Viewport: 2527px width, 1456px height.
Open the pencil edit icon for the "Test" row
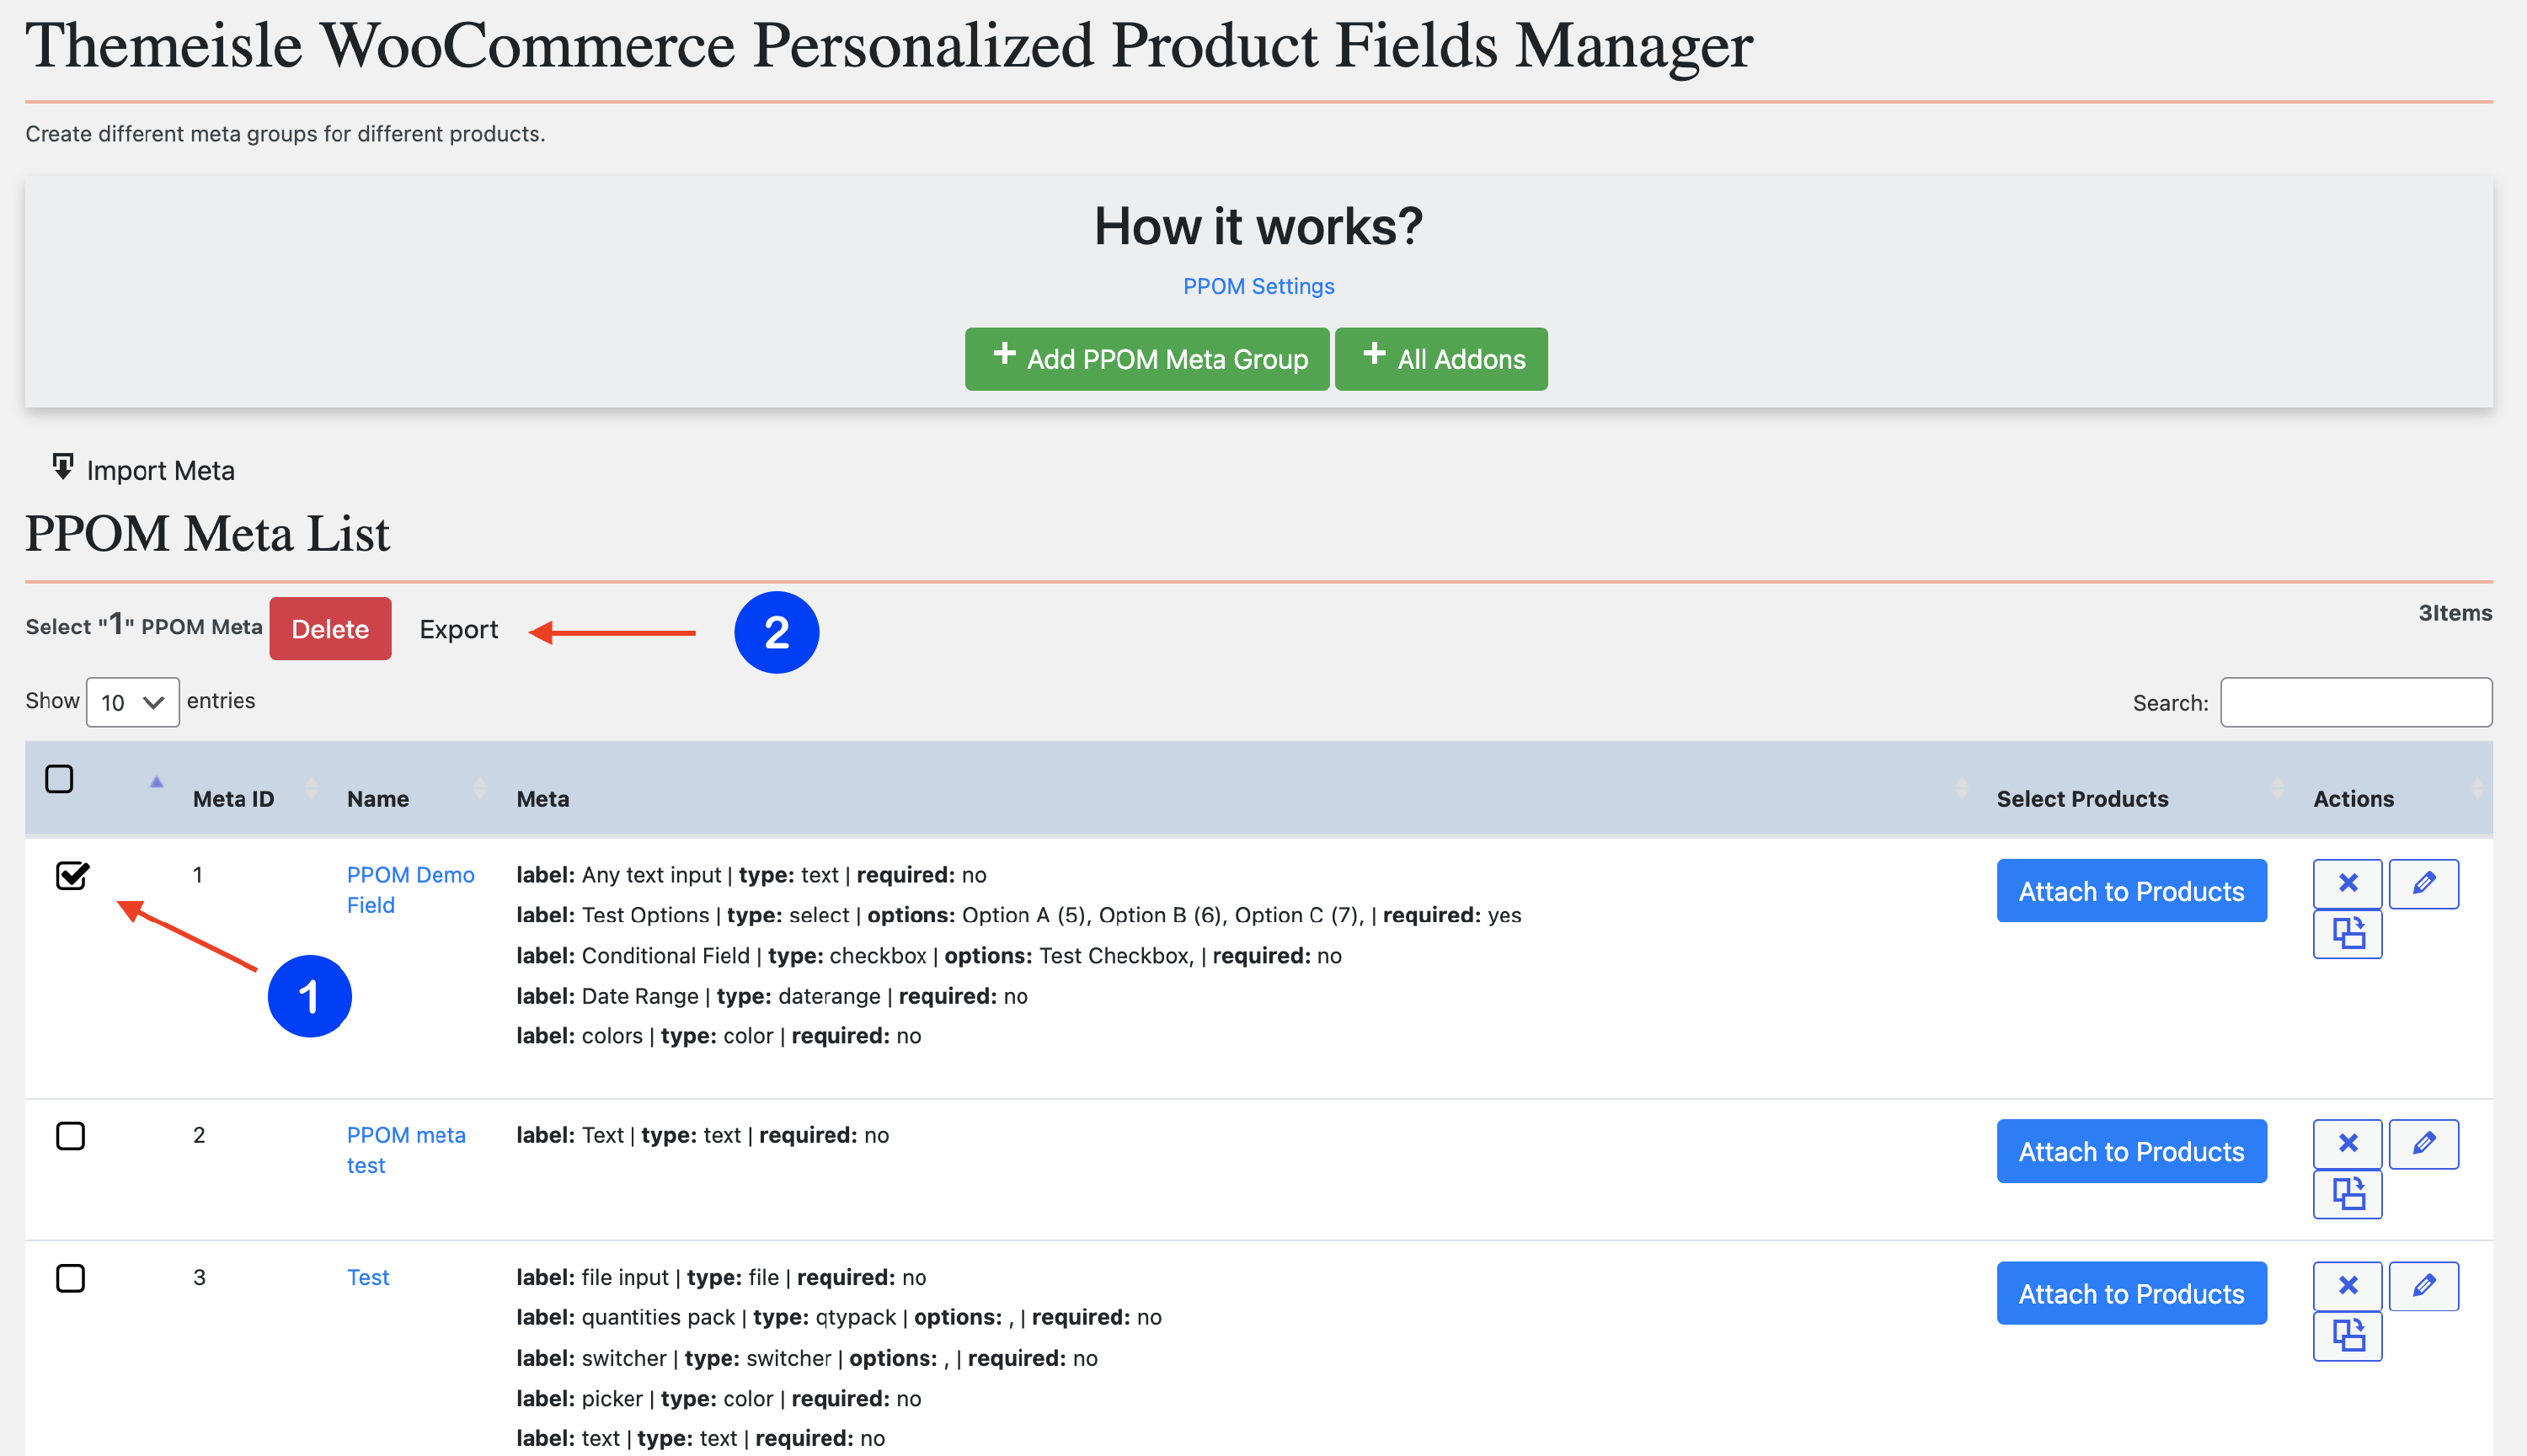(2424, 1285)
